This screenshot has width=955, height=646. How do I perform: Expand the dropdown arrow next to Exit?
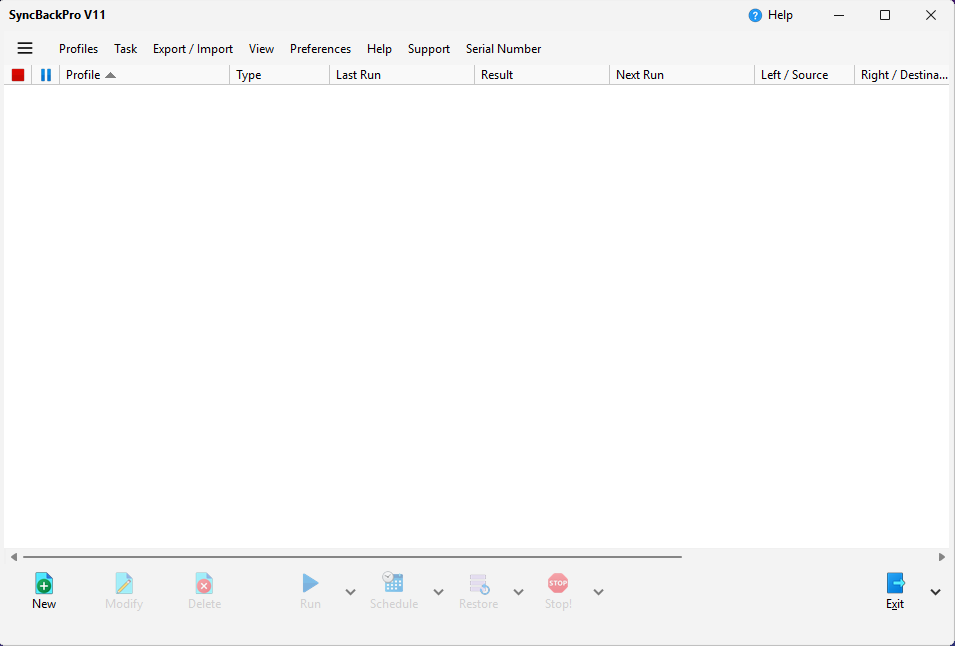coord(936,592)
